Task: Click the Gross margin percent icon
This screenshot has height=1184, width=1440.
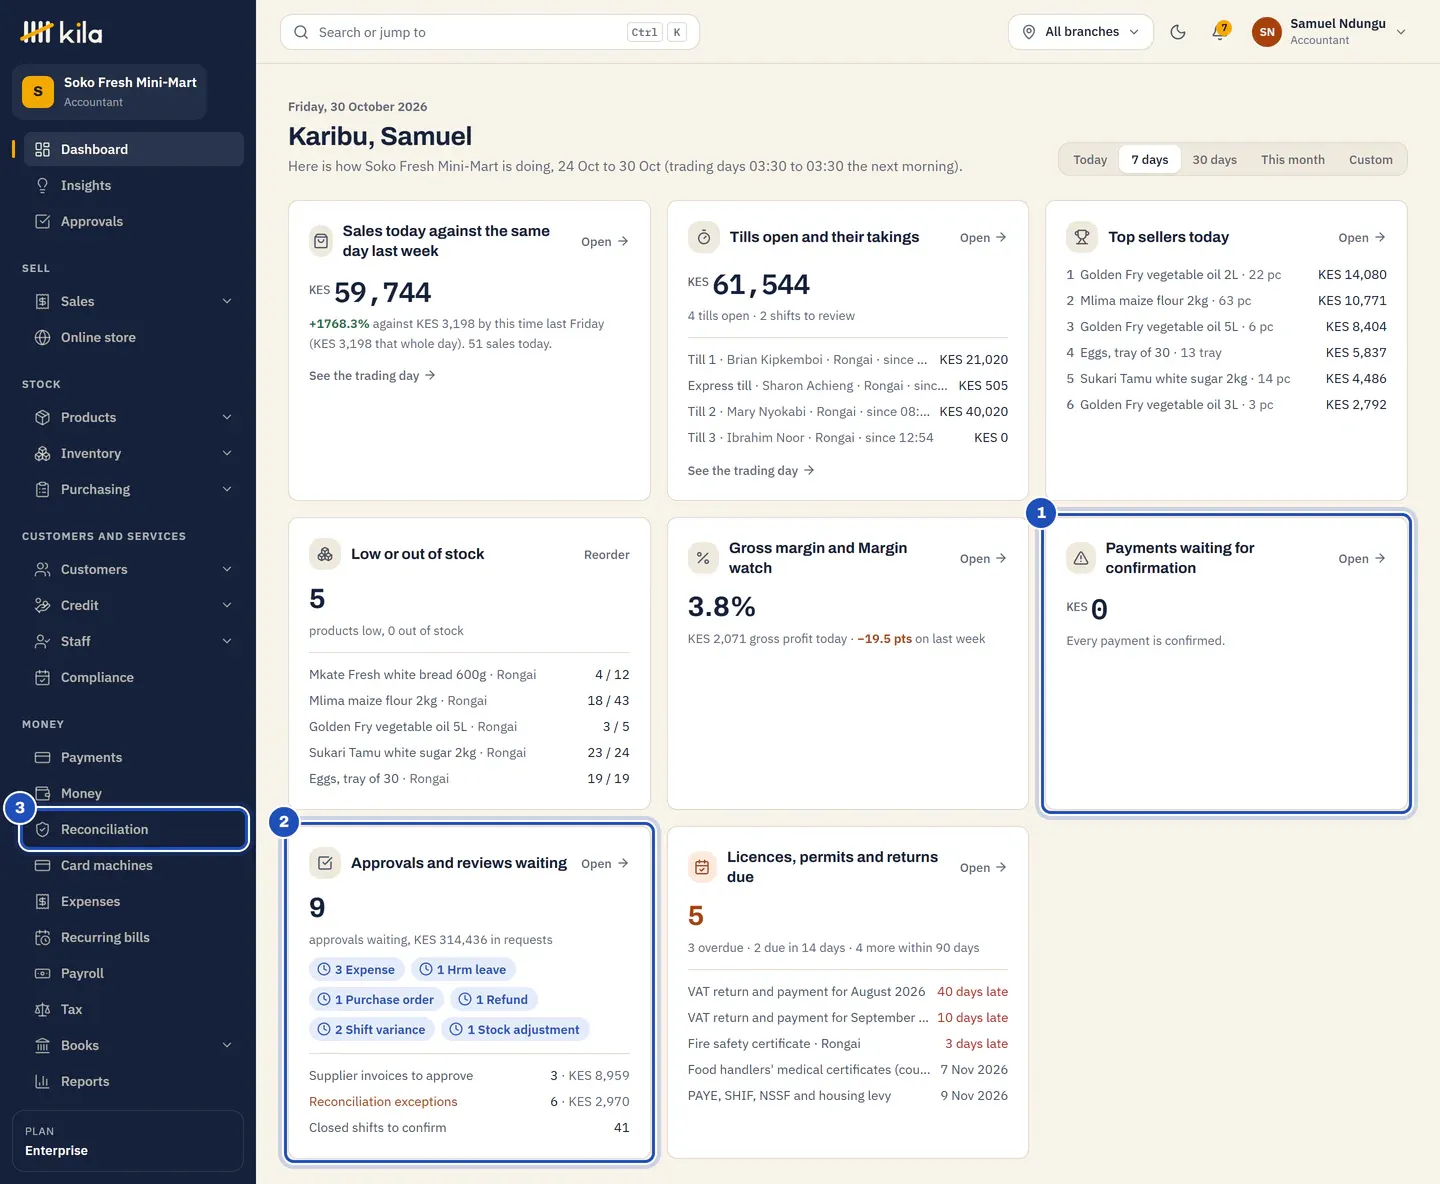Action: coord(703,558)
